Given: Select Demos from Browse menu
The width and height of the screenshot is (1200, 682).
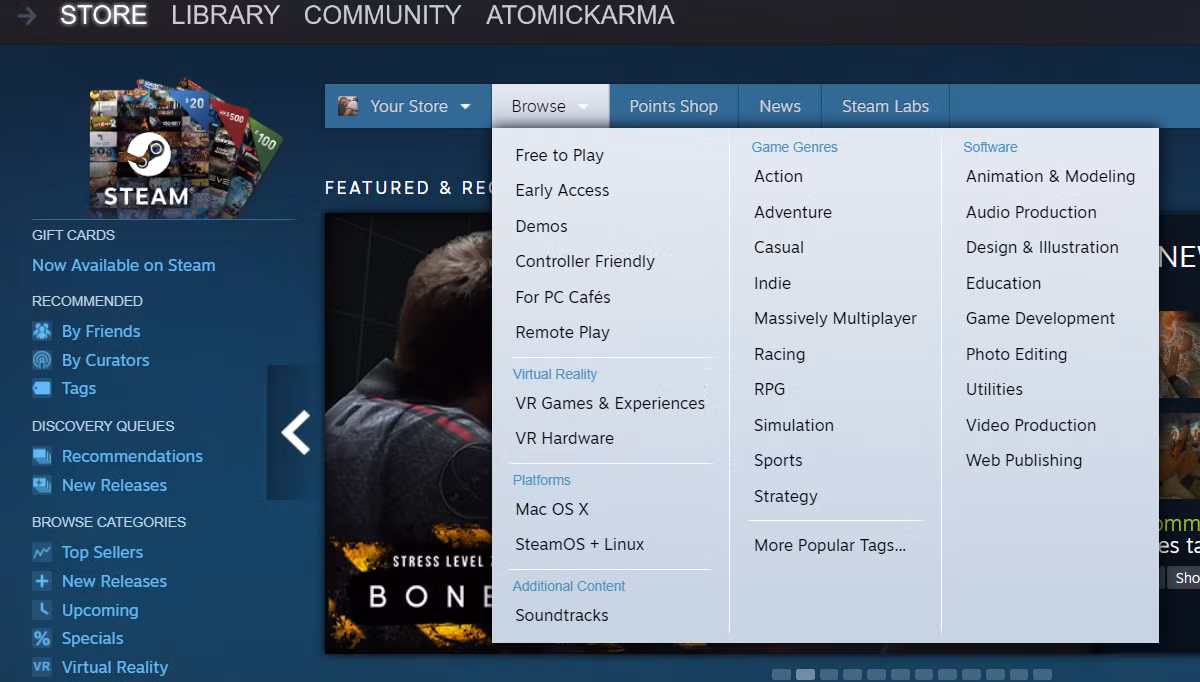Looking at the screenshot, I should pos(541,226).
